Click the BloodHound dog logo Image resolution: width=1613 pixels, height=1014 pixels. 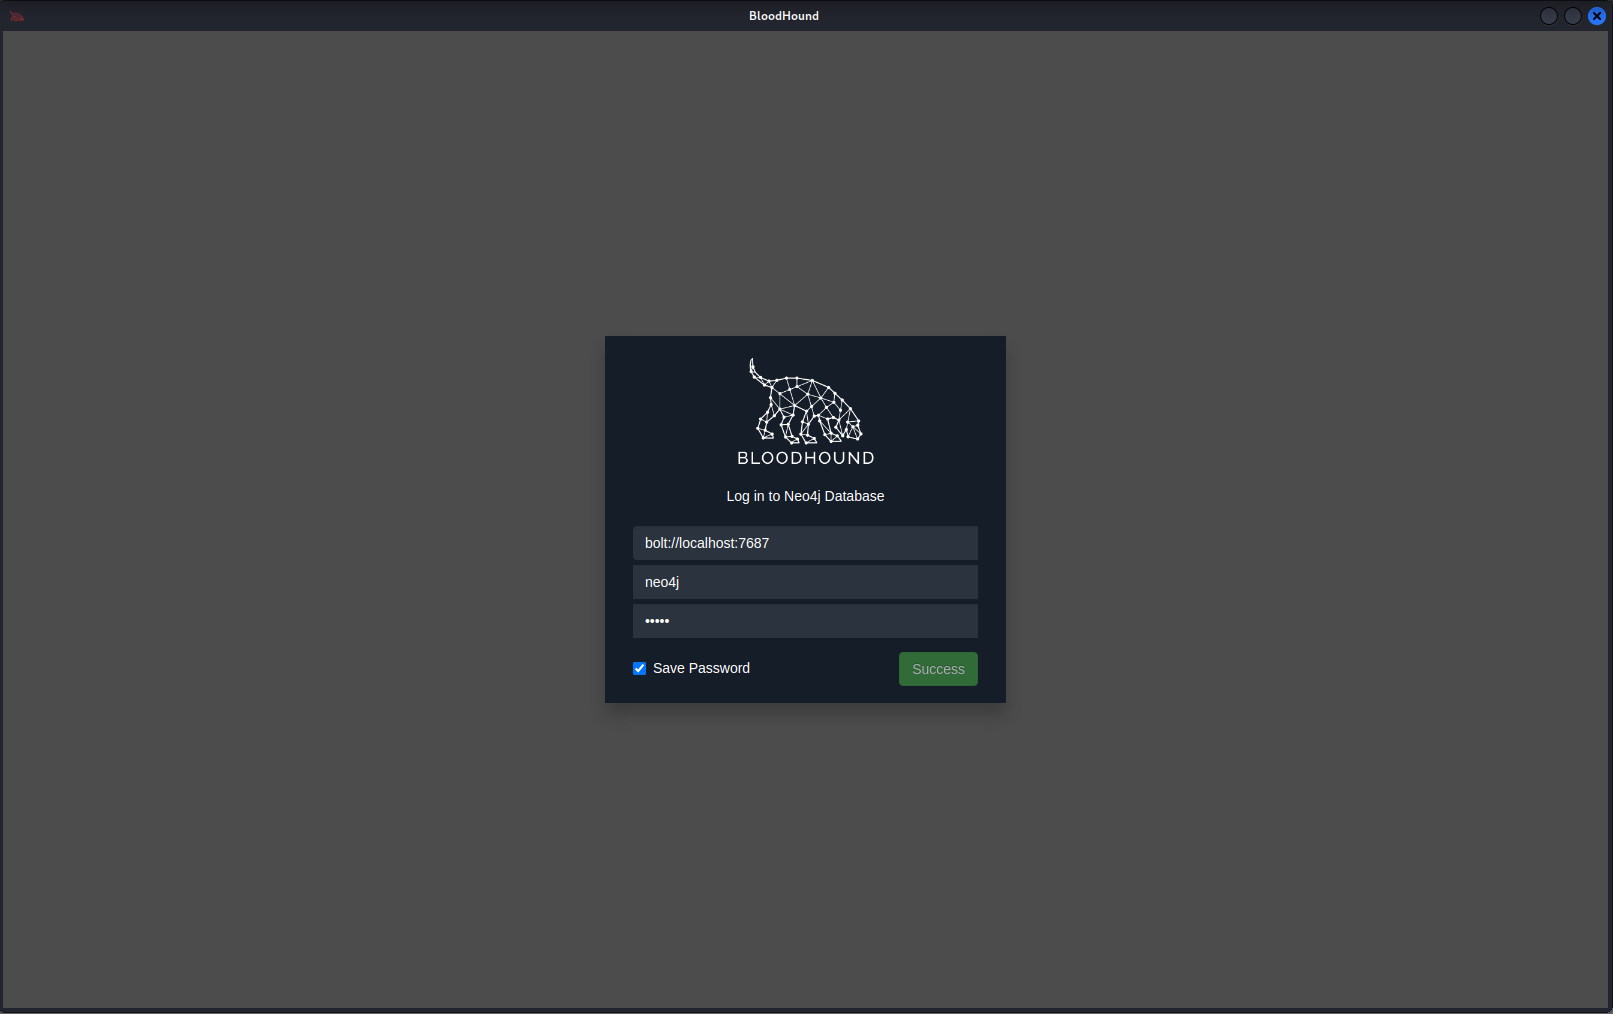806,401
